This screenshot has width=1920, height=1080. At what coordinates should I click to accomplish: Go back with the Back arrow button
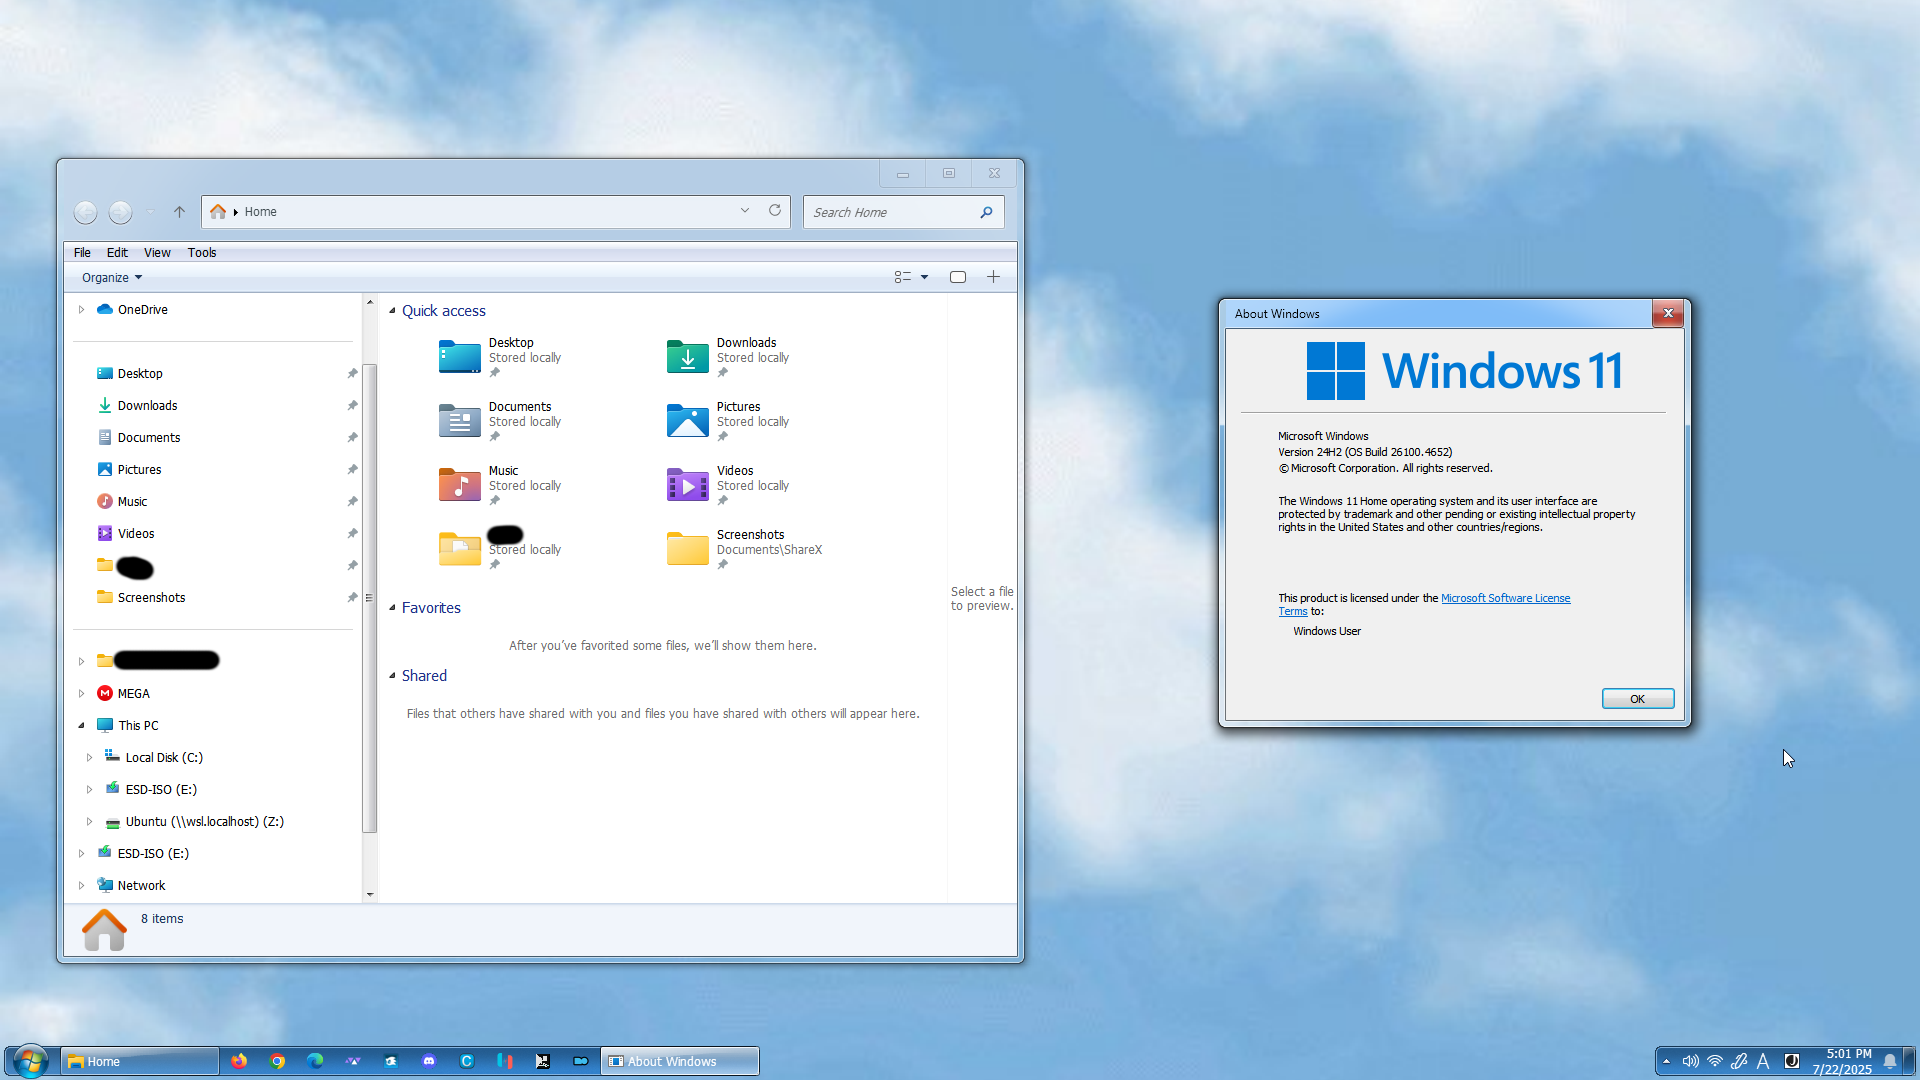tap(86, 212)
